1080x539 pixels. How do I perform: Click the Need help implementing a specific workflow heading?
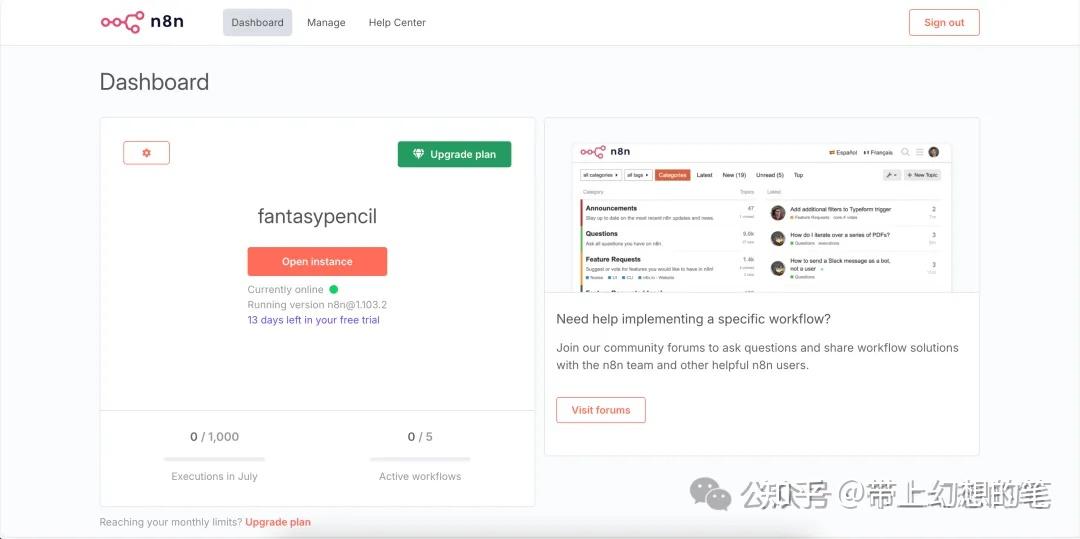click(694, 319)
